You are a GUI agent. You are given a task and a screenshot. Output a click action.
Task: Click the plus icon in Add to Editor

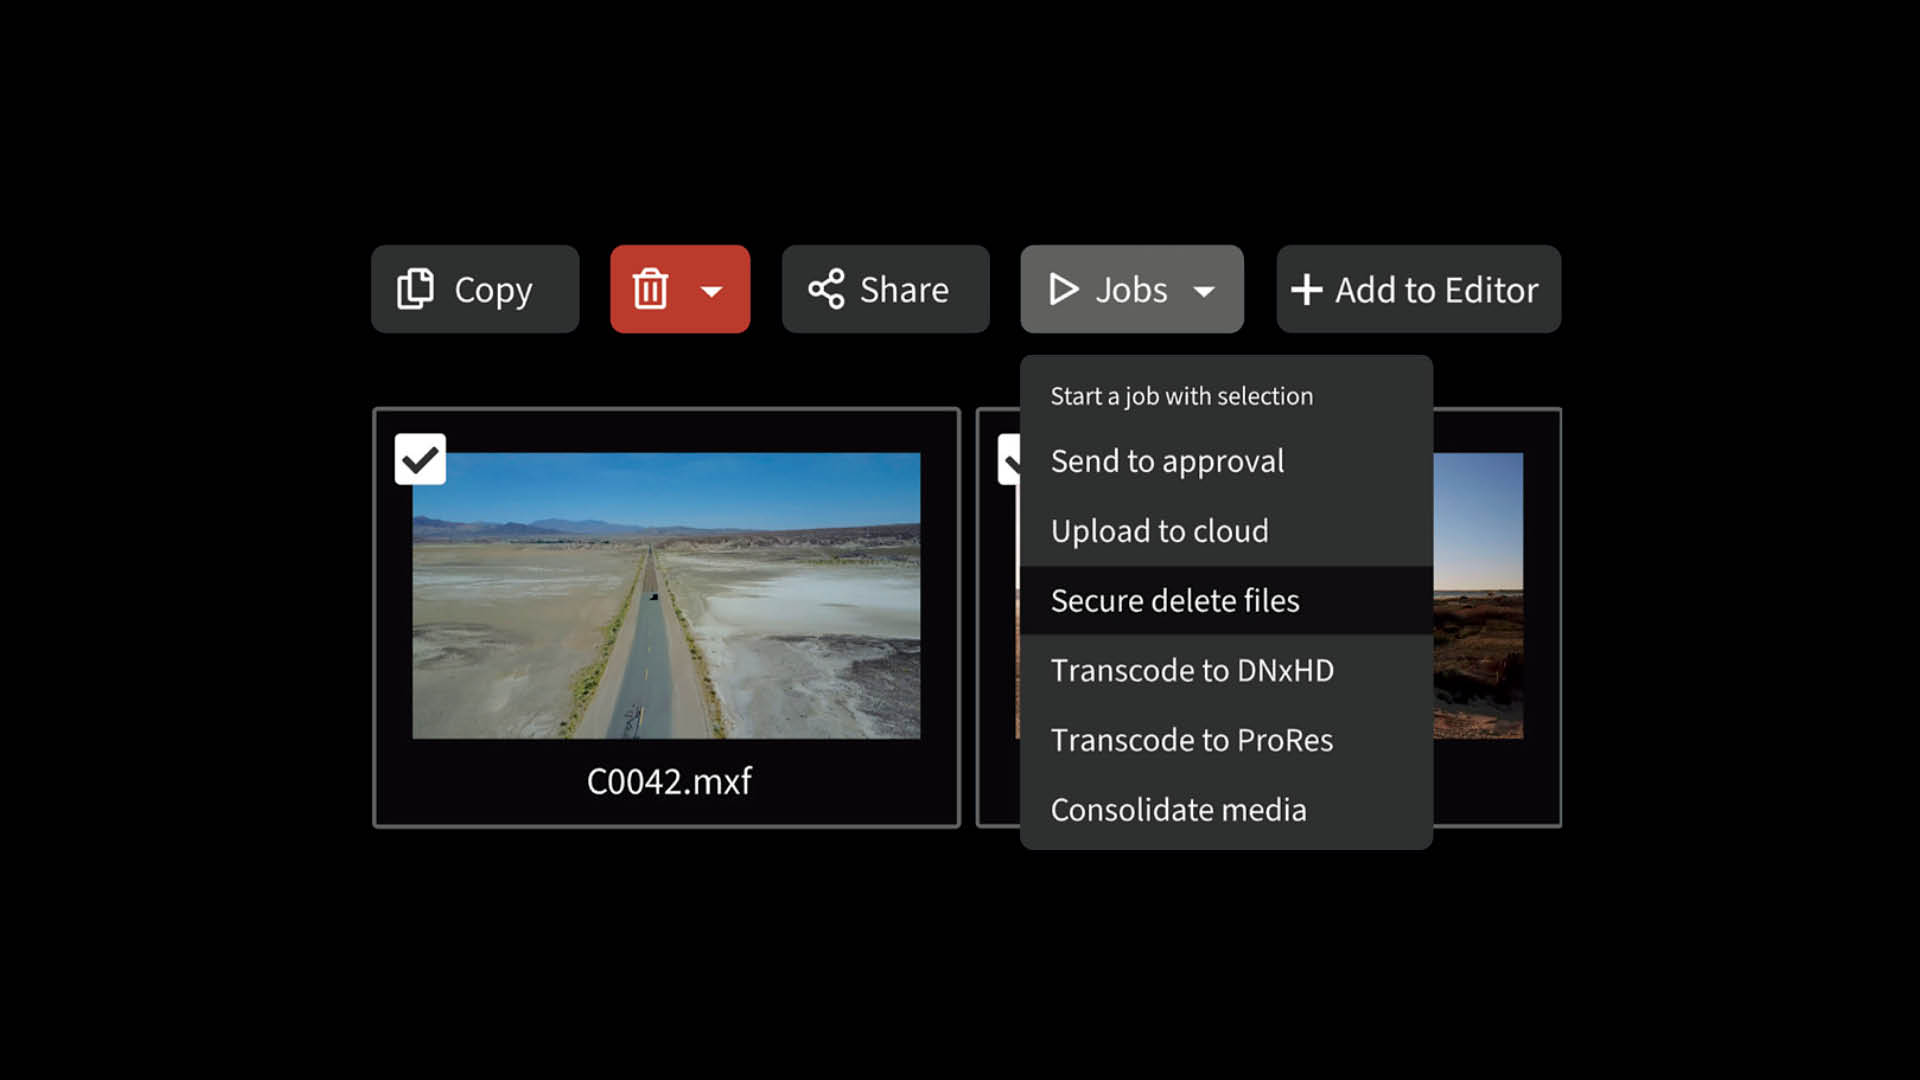click(1306, 290)
